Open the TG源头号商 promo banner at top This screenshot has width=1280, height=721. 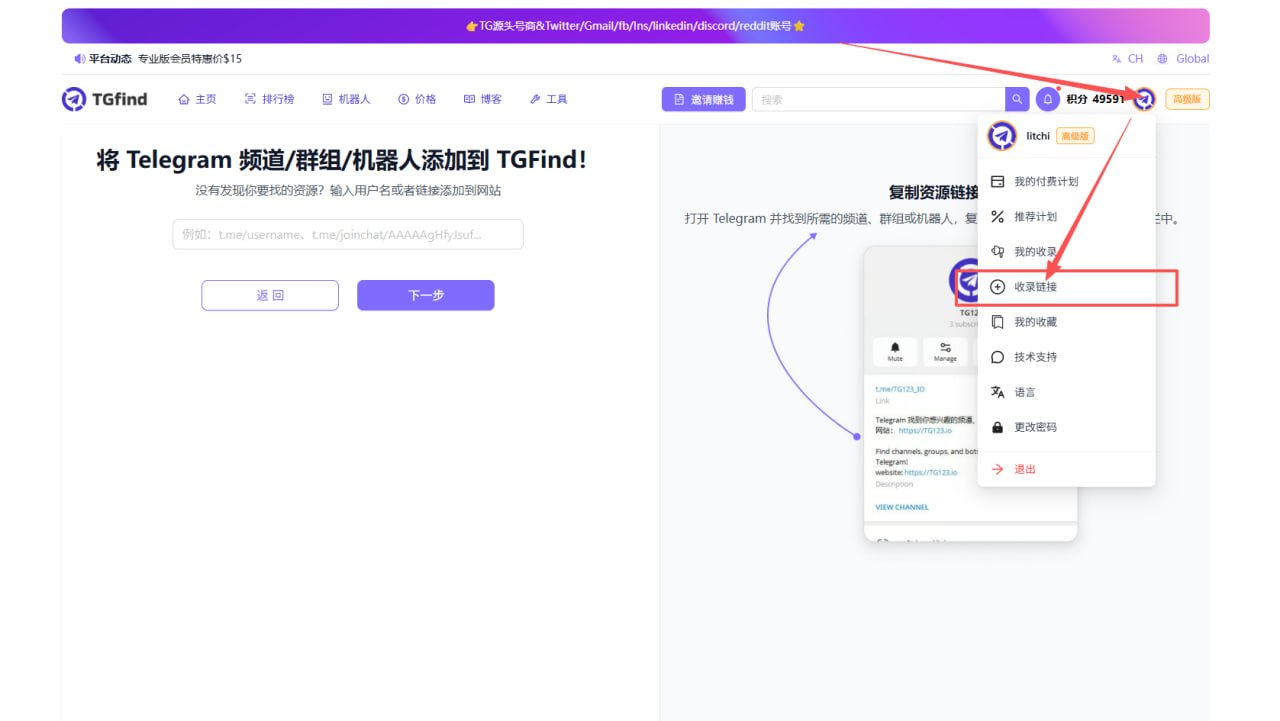click(x=635, y=26)
